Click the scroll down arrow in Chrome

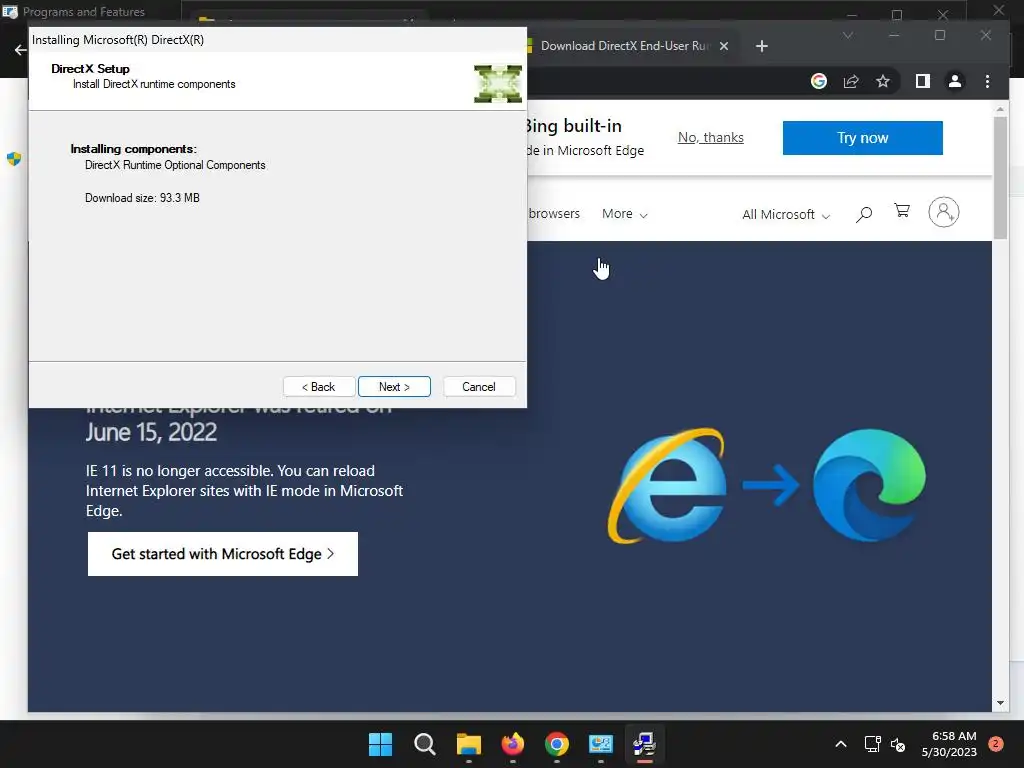1000,703
